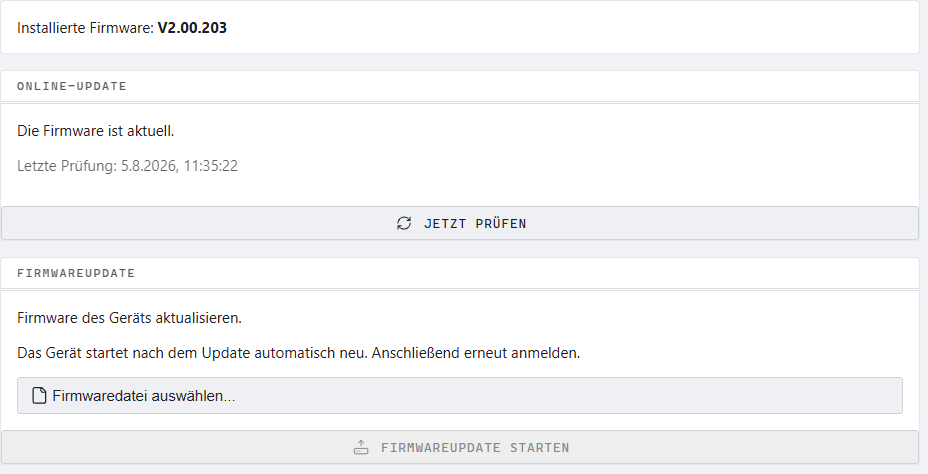Click the last check time 11:35:22
This screenshot has height=474, width=928.
[211, 166]
